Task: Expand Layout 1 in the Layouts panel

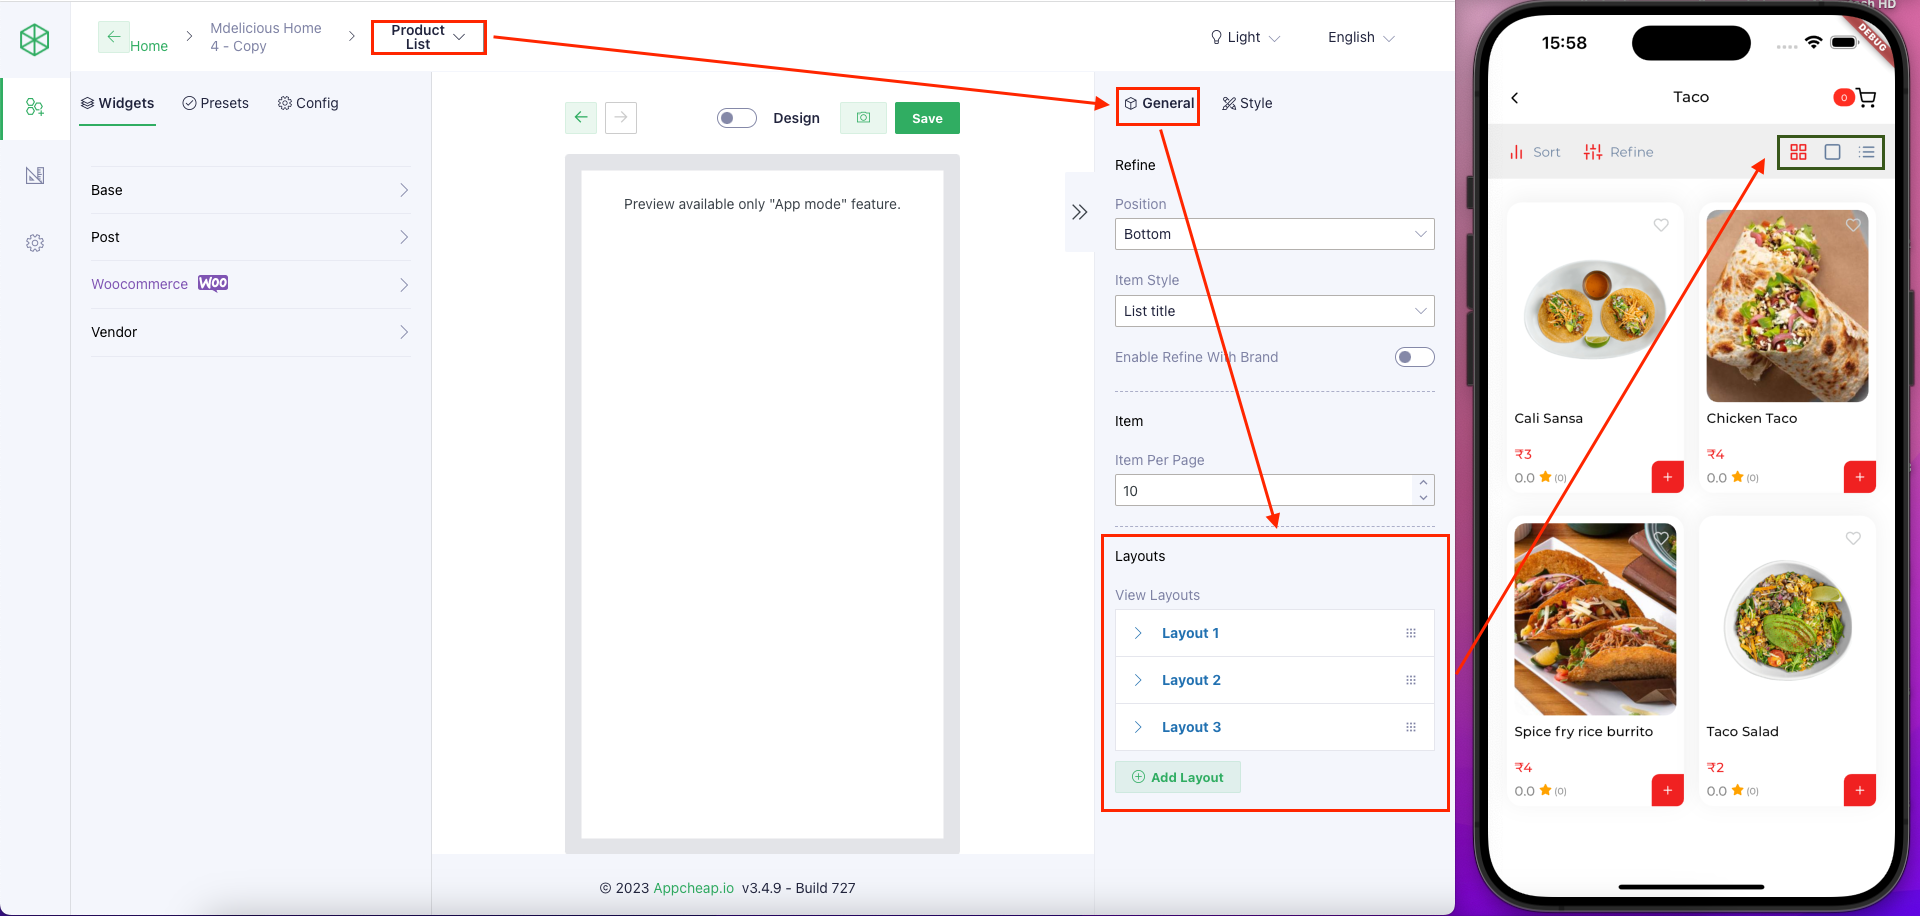Action: 1137,632
